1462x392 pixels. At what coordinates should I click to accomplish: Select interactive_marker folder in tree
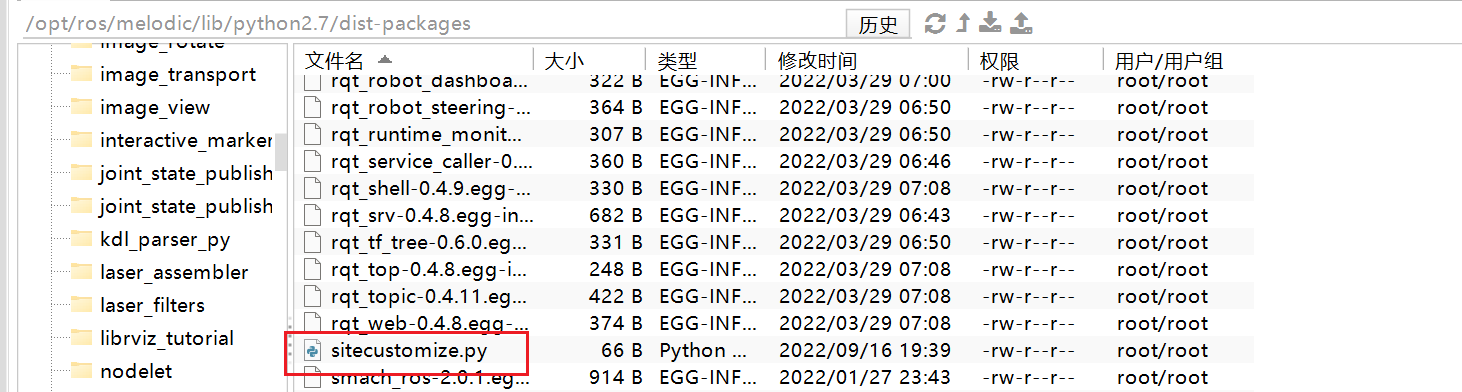[186, 140]
